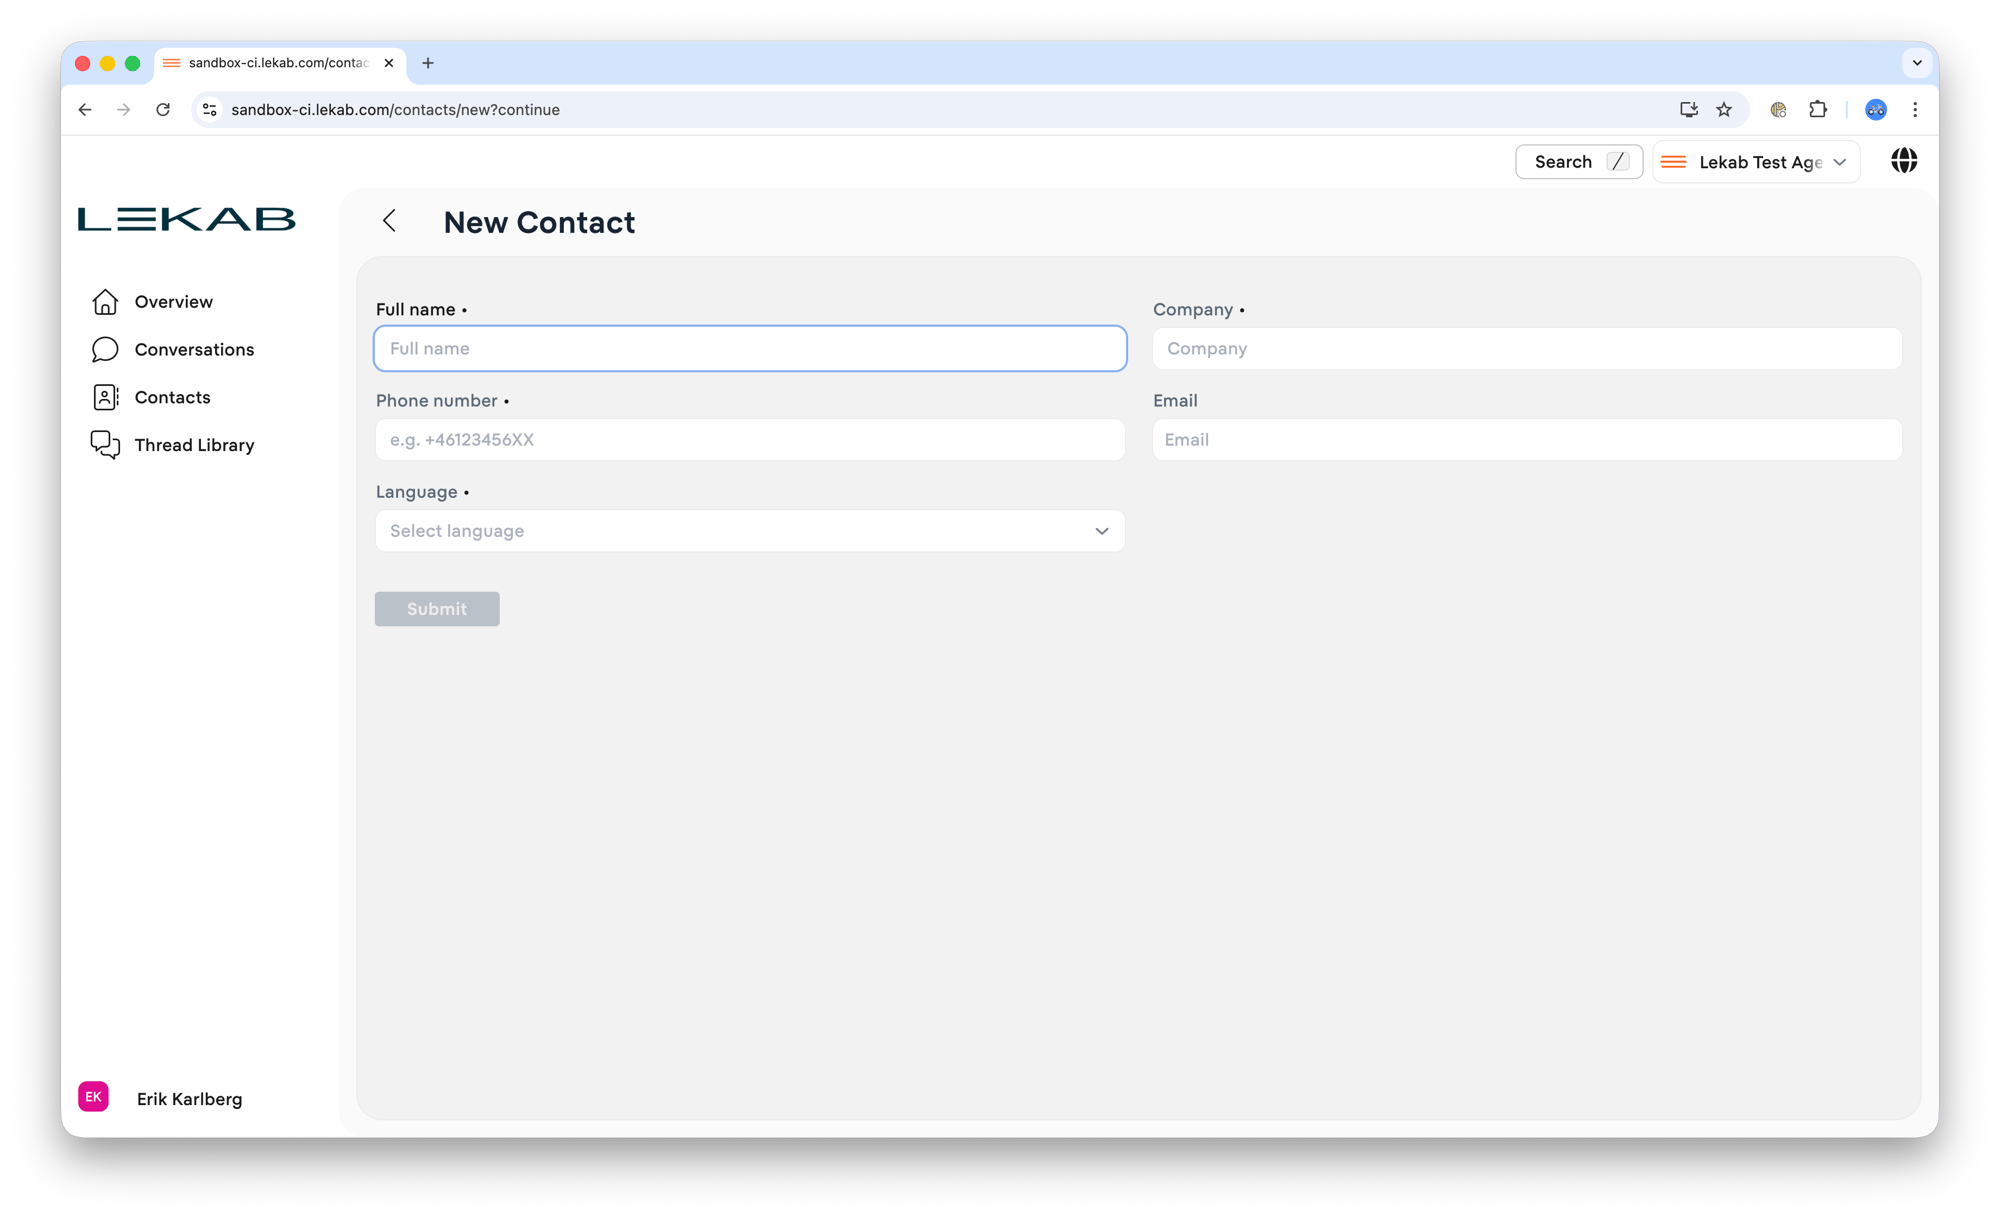Open the browser extensions puzzle icon

1818,110
